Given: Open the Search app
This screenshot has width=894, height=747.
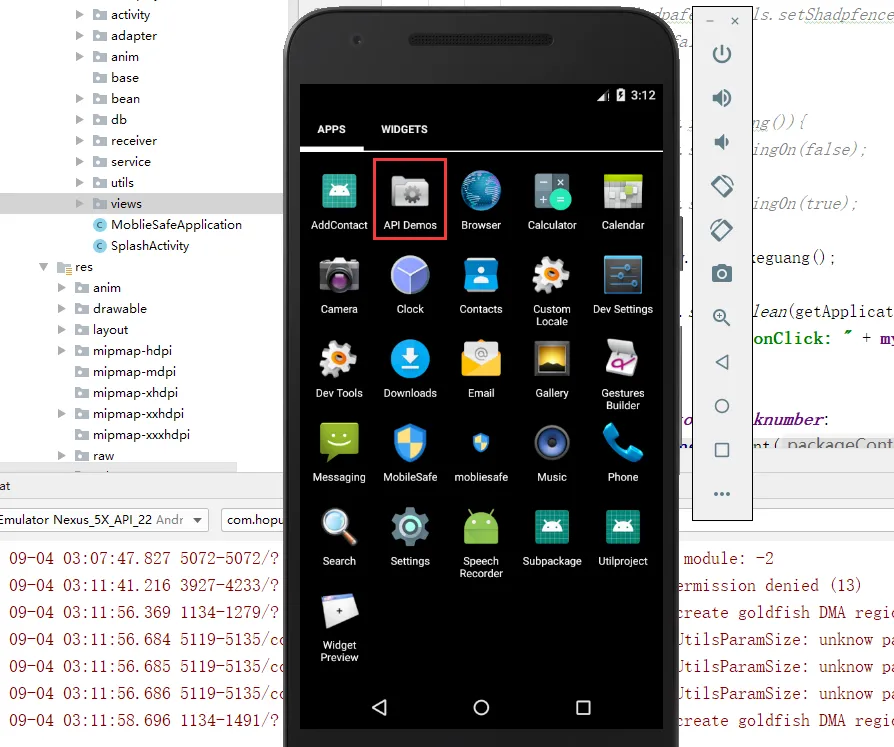Looking at the screenshot, I should coord(339,536).
